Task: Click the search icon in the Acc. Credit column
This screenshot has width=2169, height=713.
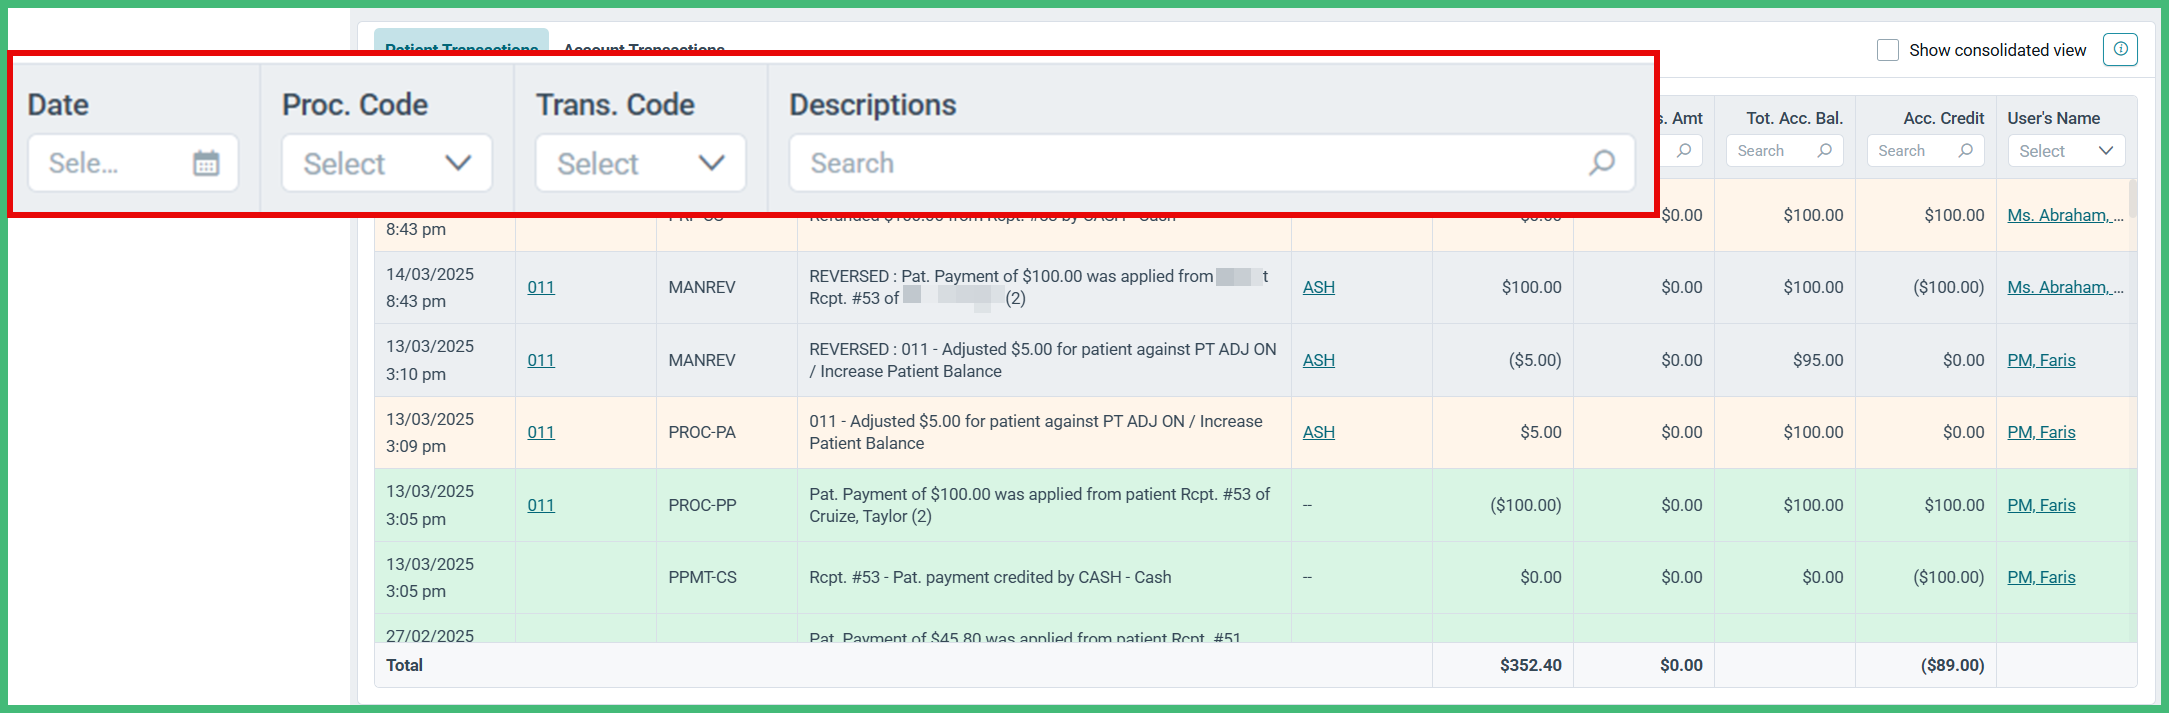Action: coord(1967,150)
